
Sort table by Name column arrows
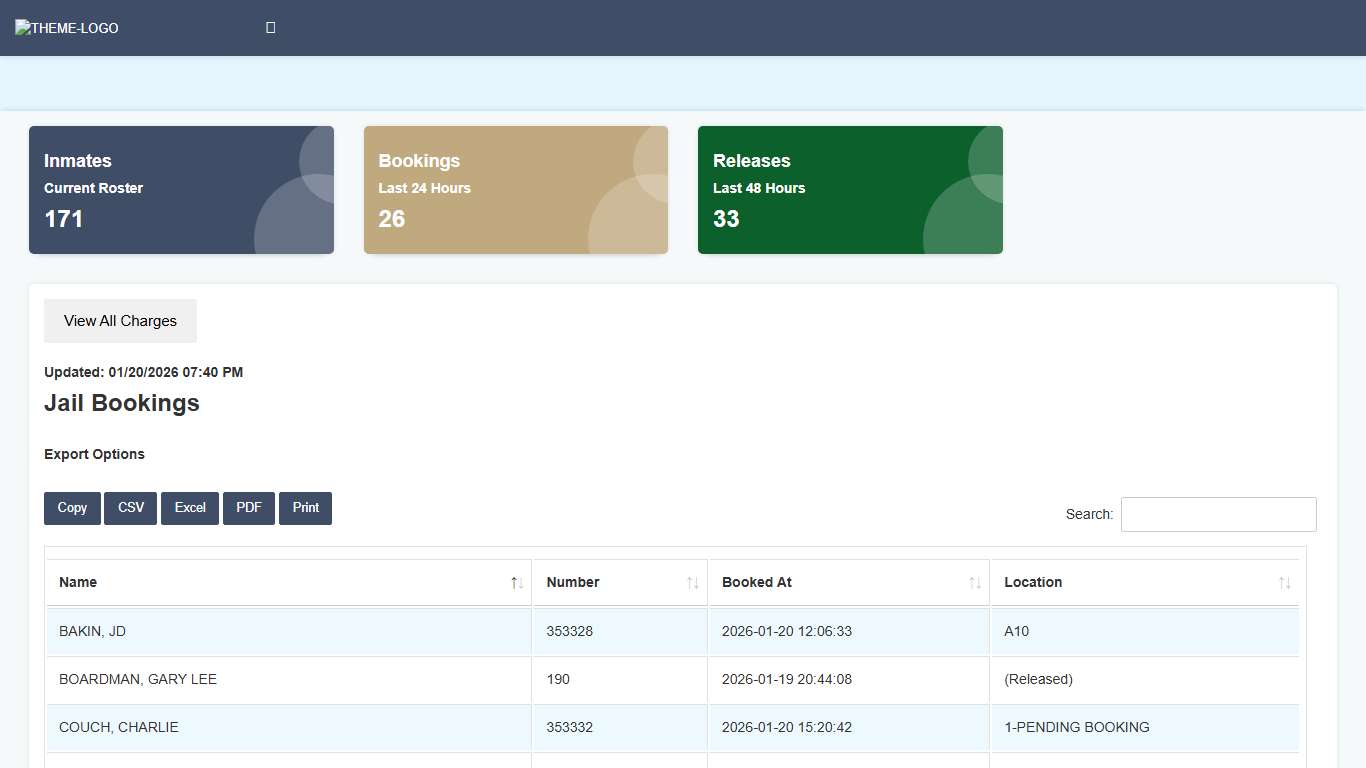coord(516,583)
